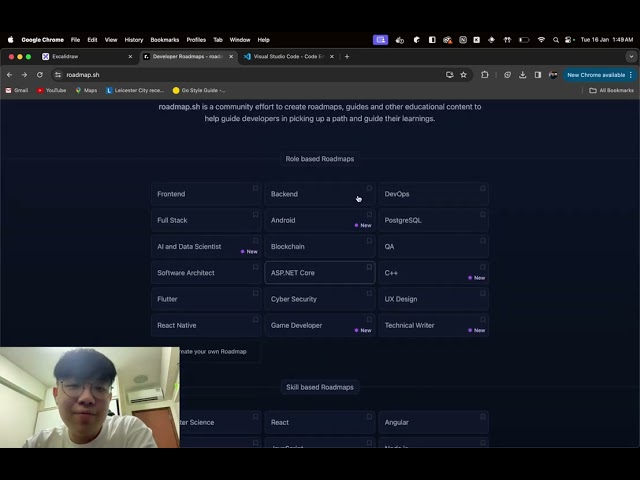
Task: Open the Gmail bookmark
Action: point(17,91)
